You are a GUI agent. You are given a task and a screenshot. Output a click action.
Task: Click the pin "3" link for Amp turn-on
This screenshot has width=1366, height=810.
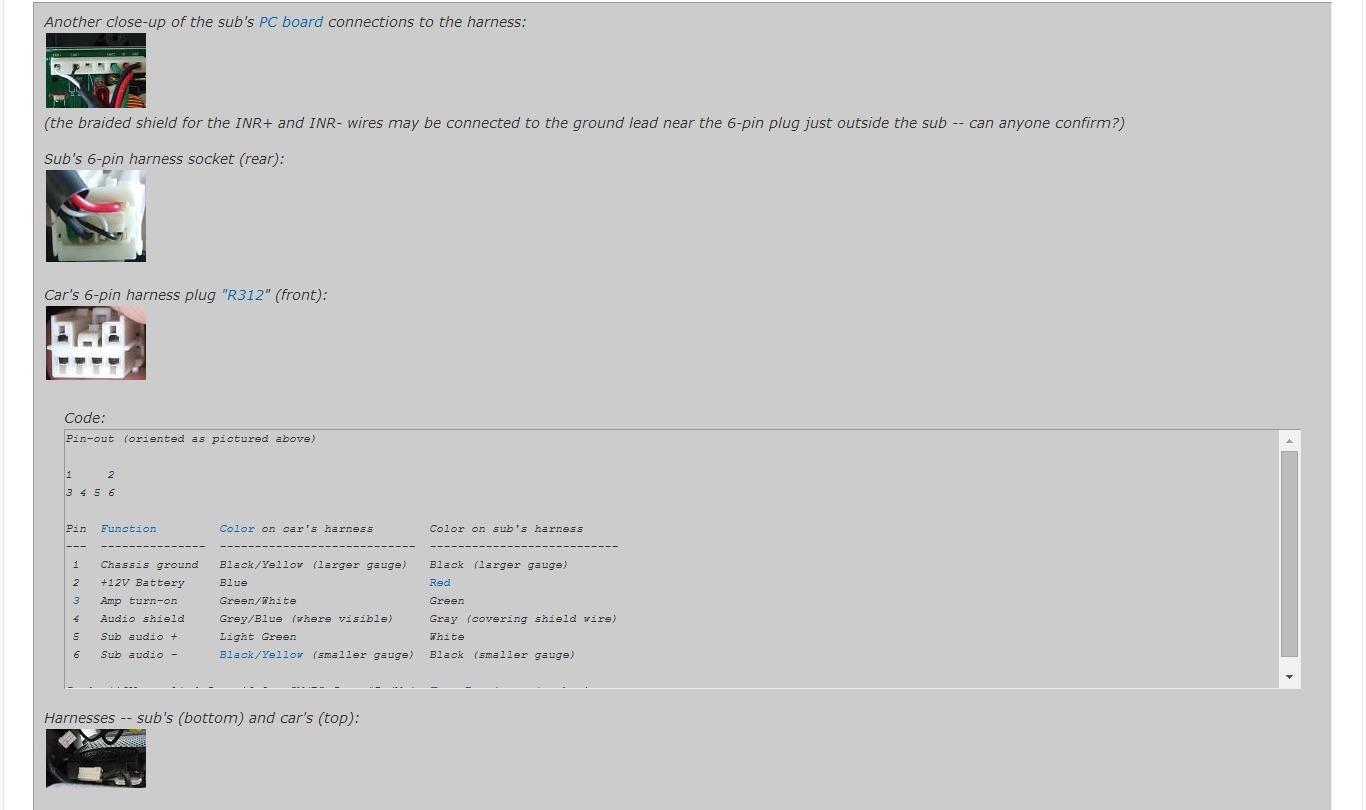pyautogui.click(x=76, y=601)
